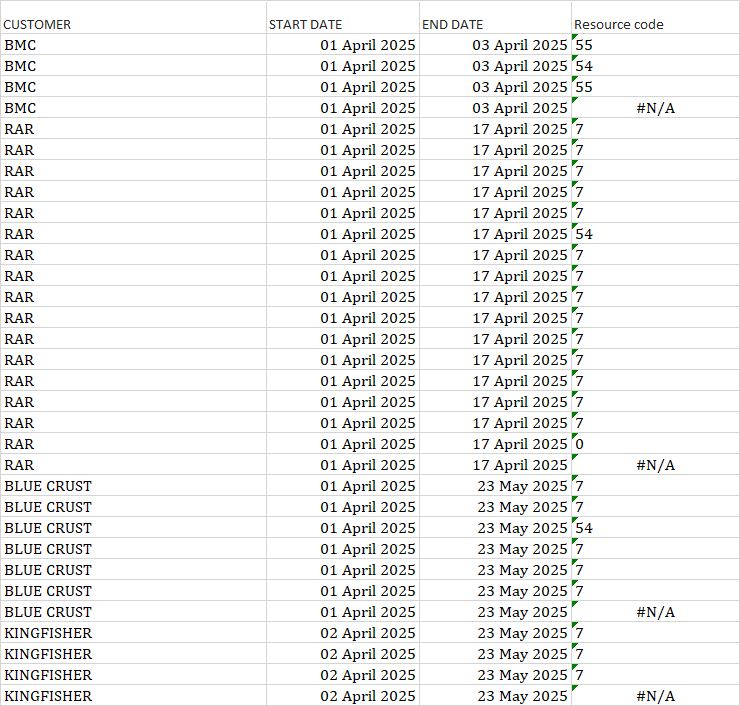Click the #N/A cell in KINGFISHER row

pos(656,696)
